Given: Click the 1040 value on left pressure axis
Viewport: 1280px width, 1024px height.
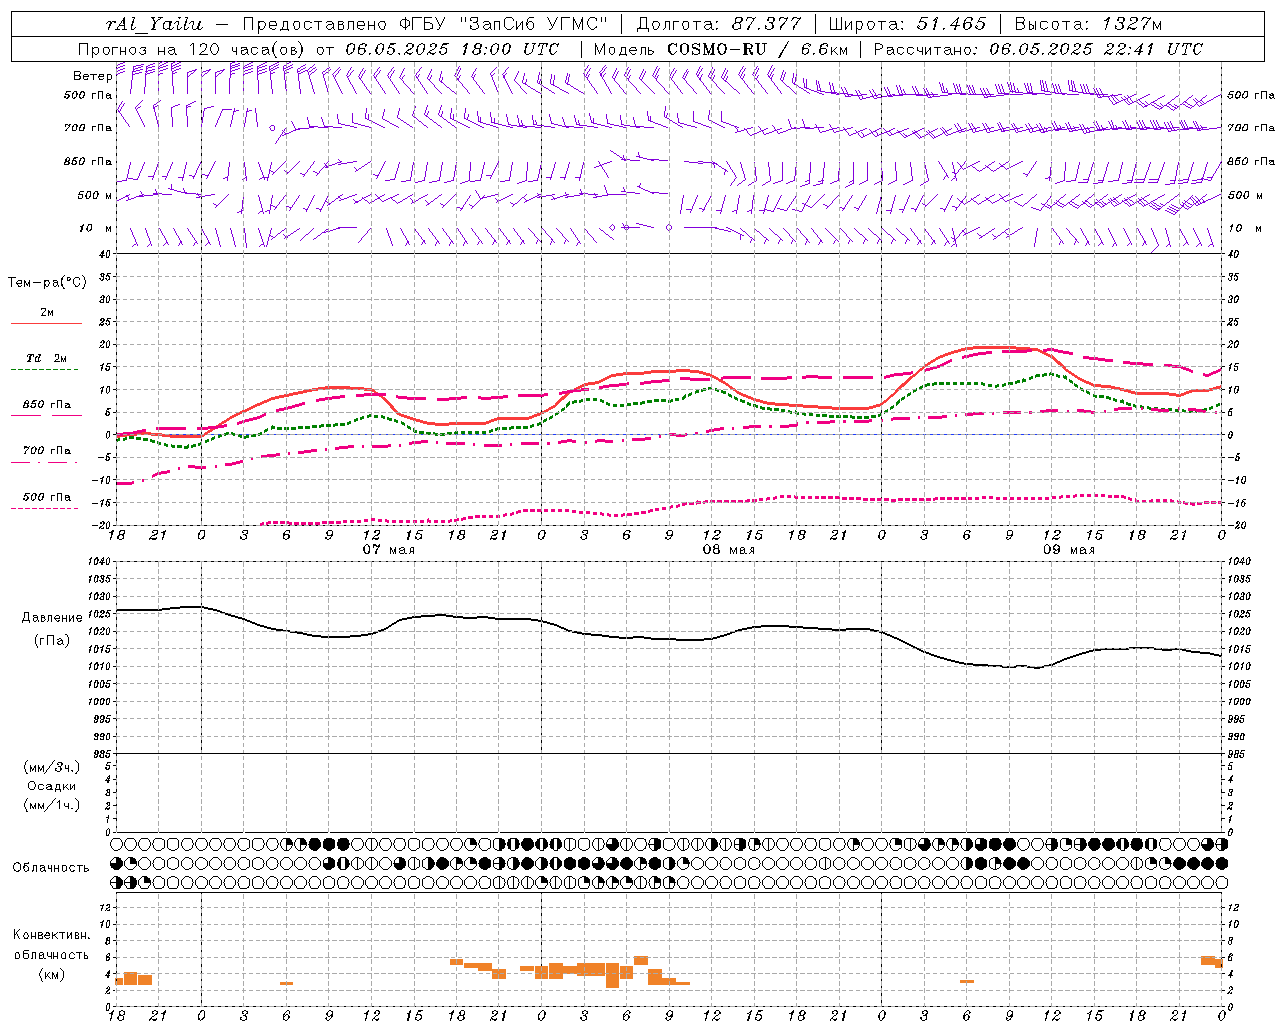Looking at the screenshot, I should pyautogui.click(x=98, y=562).
